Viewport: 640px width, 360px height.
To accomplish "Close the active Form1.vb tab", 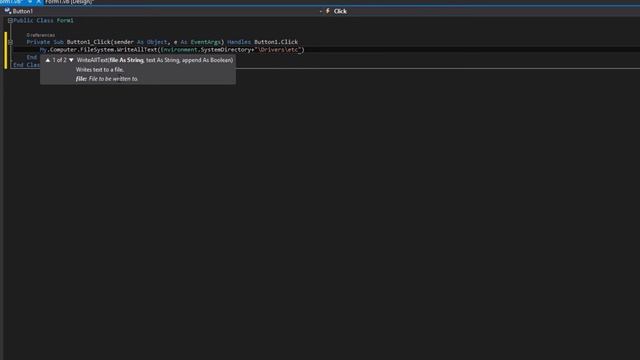I will tap(38, 2).
